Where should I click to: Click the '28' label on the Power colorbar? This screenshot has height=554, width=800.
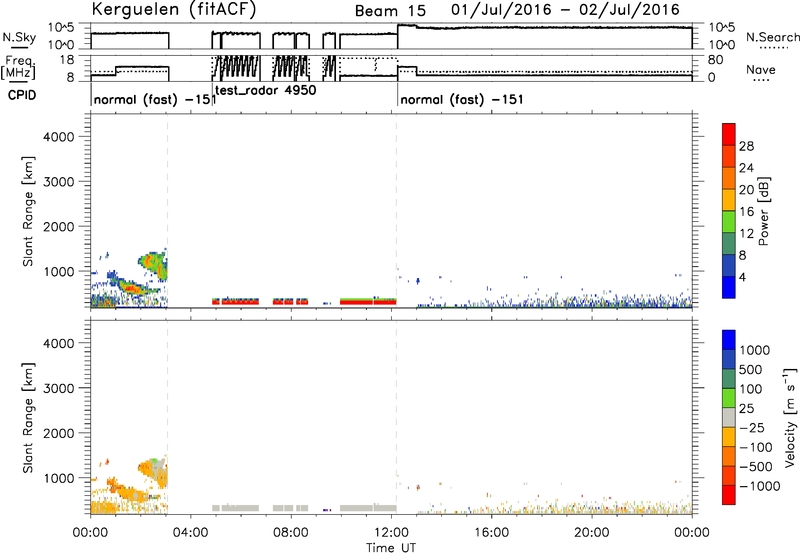(746, 146)
